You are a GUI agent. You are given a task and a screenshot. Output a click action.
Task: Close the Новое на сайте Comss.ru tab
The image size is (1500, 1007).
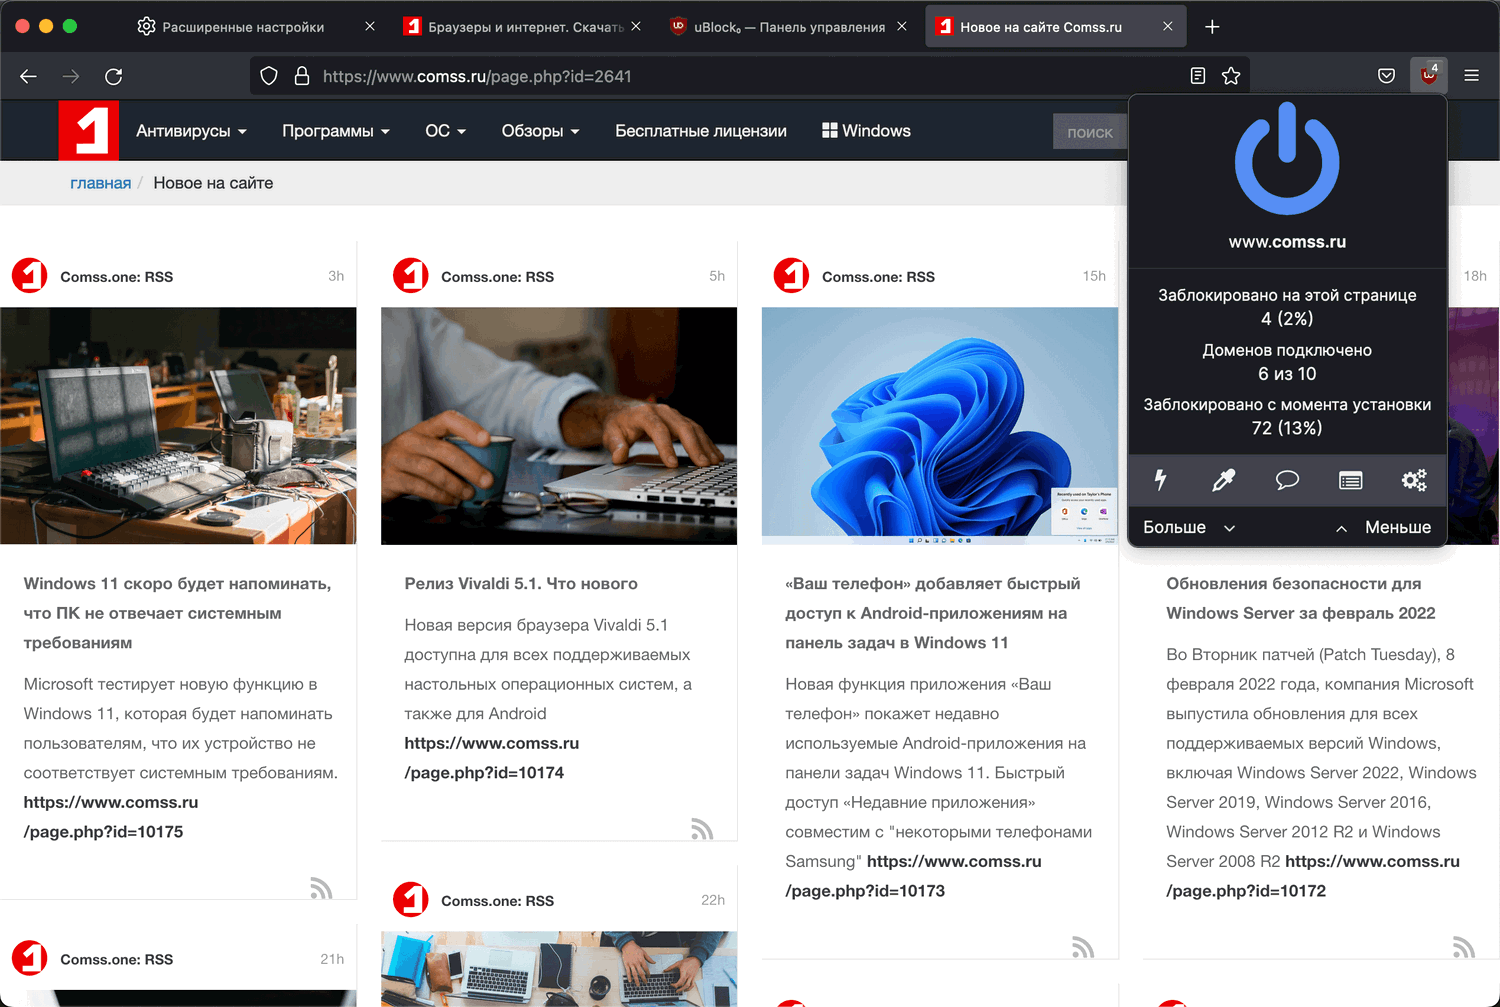click(x=1168, y=27)
